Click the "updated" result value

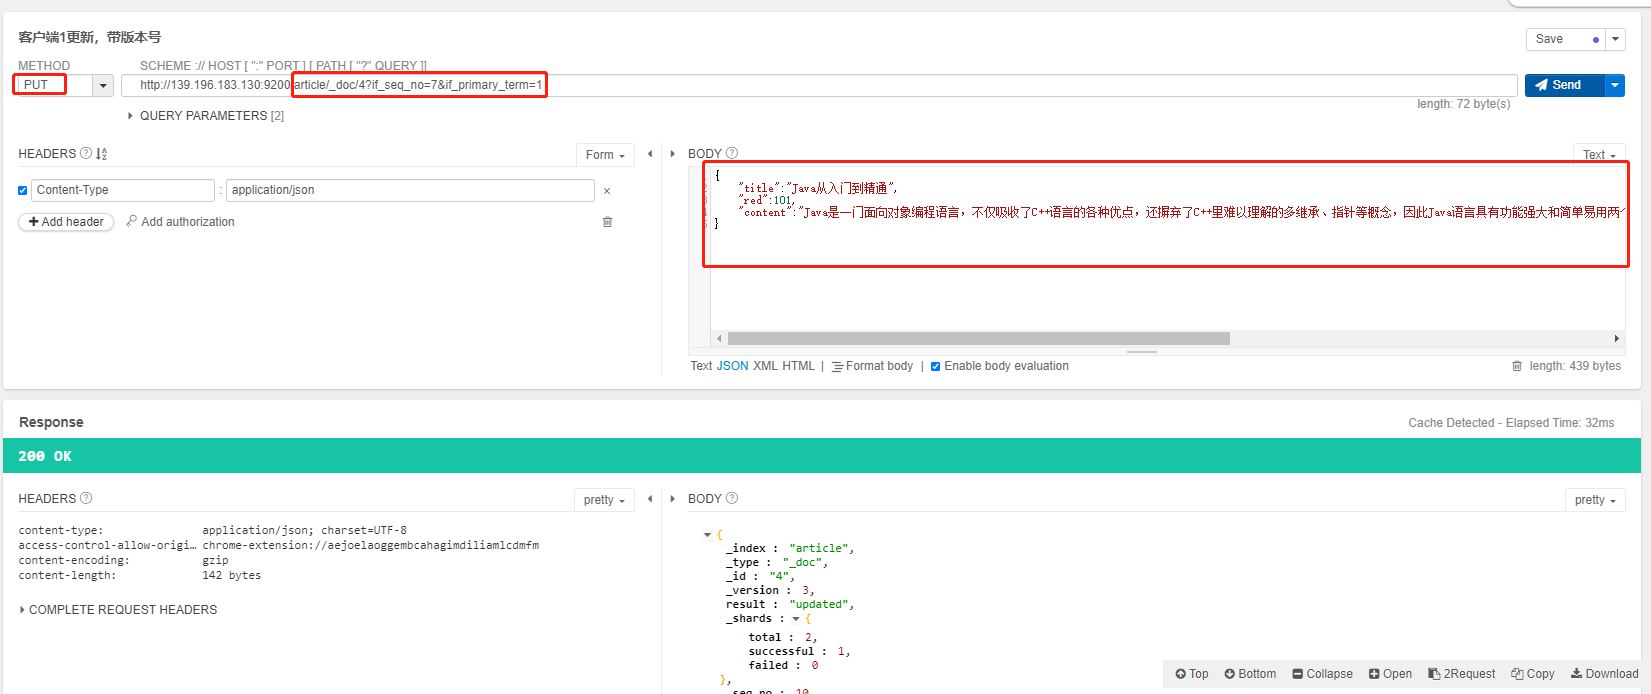(x=820, y=605)
